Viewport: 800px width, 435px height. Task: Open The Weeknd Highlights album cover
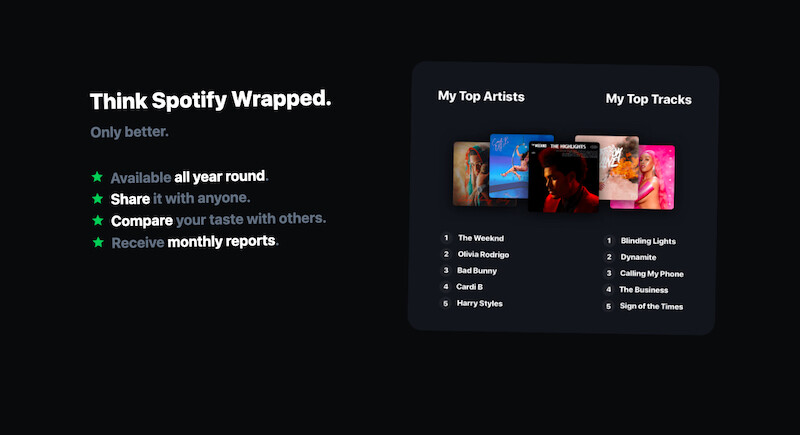[563, 177]
